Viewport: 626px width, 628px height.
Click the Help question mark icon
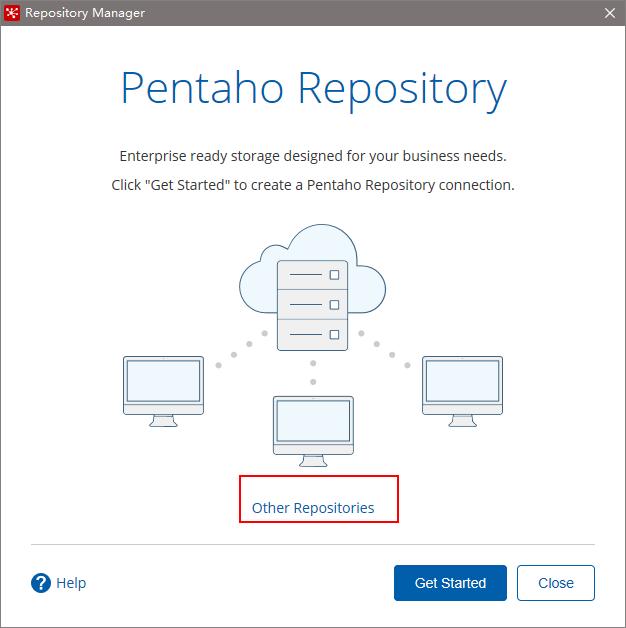(x=41, y=583)
